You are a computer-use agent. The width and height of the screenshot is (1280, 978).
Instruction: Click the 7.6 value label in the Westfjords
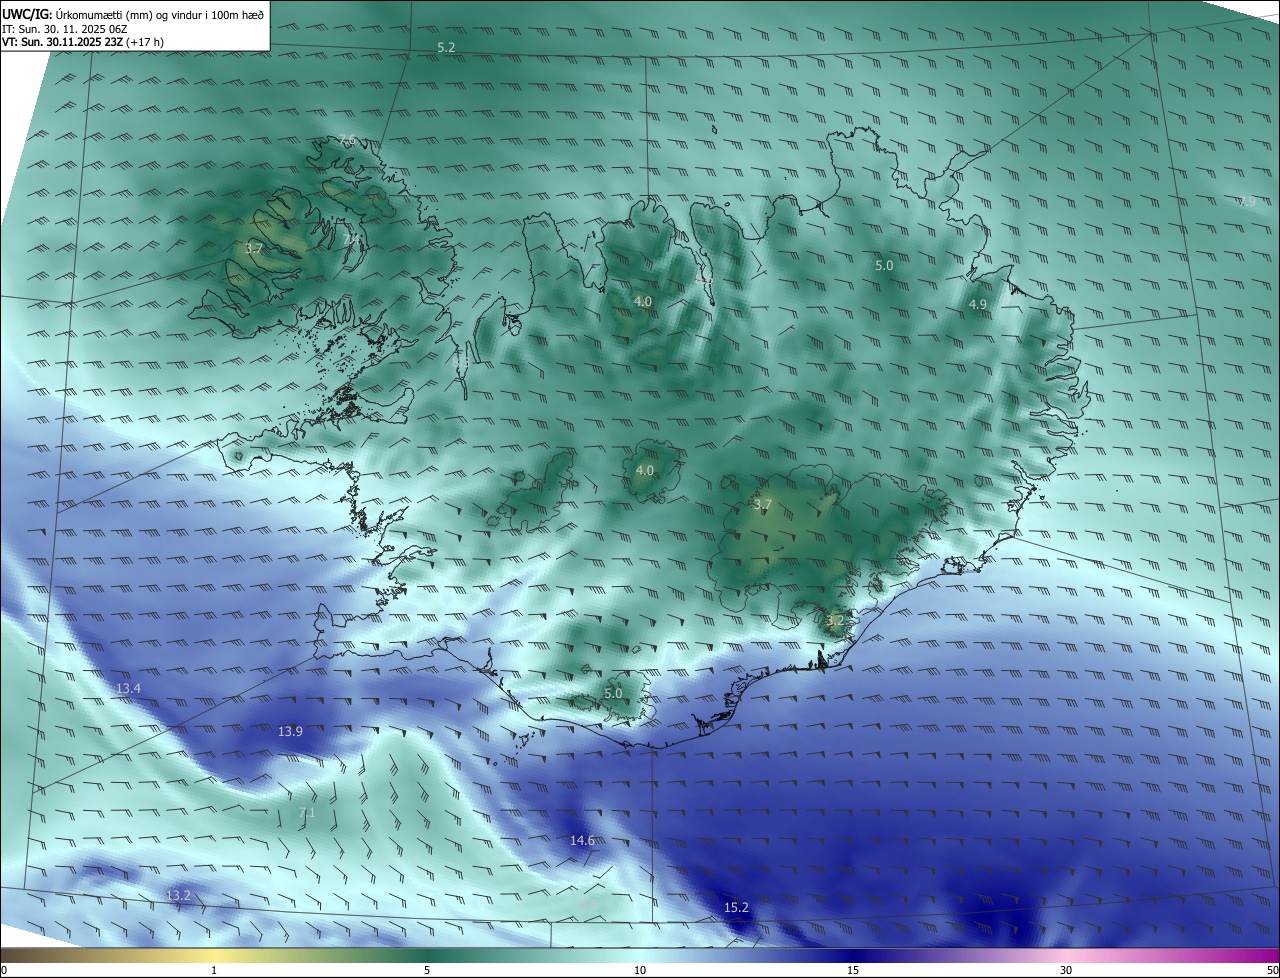coord(347,139)
